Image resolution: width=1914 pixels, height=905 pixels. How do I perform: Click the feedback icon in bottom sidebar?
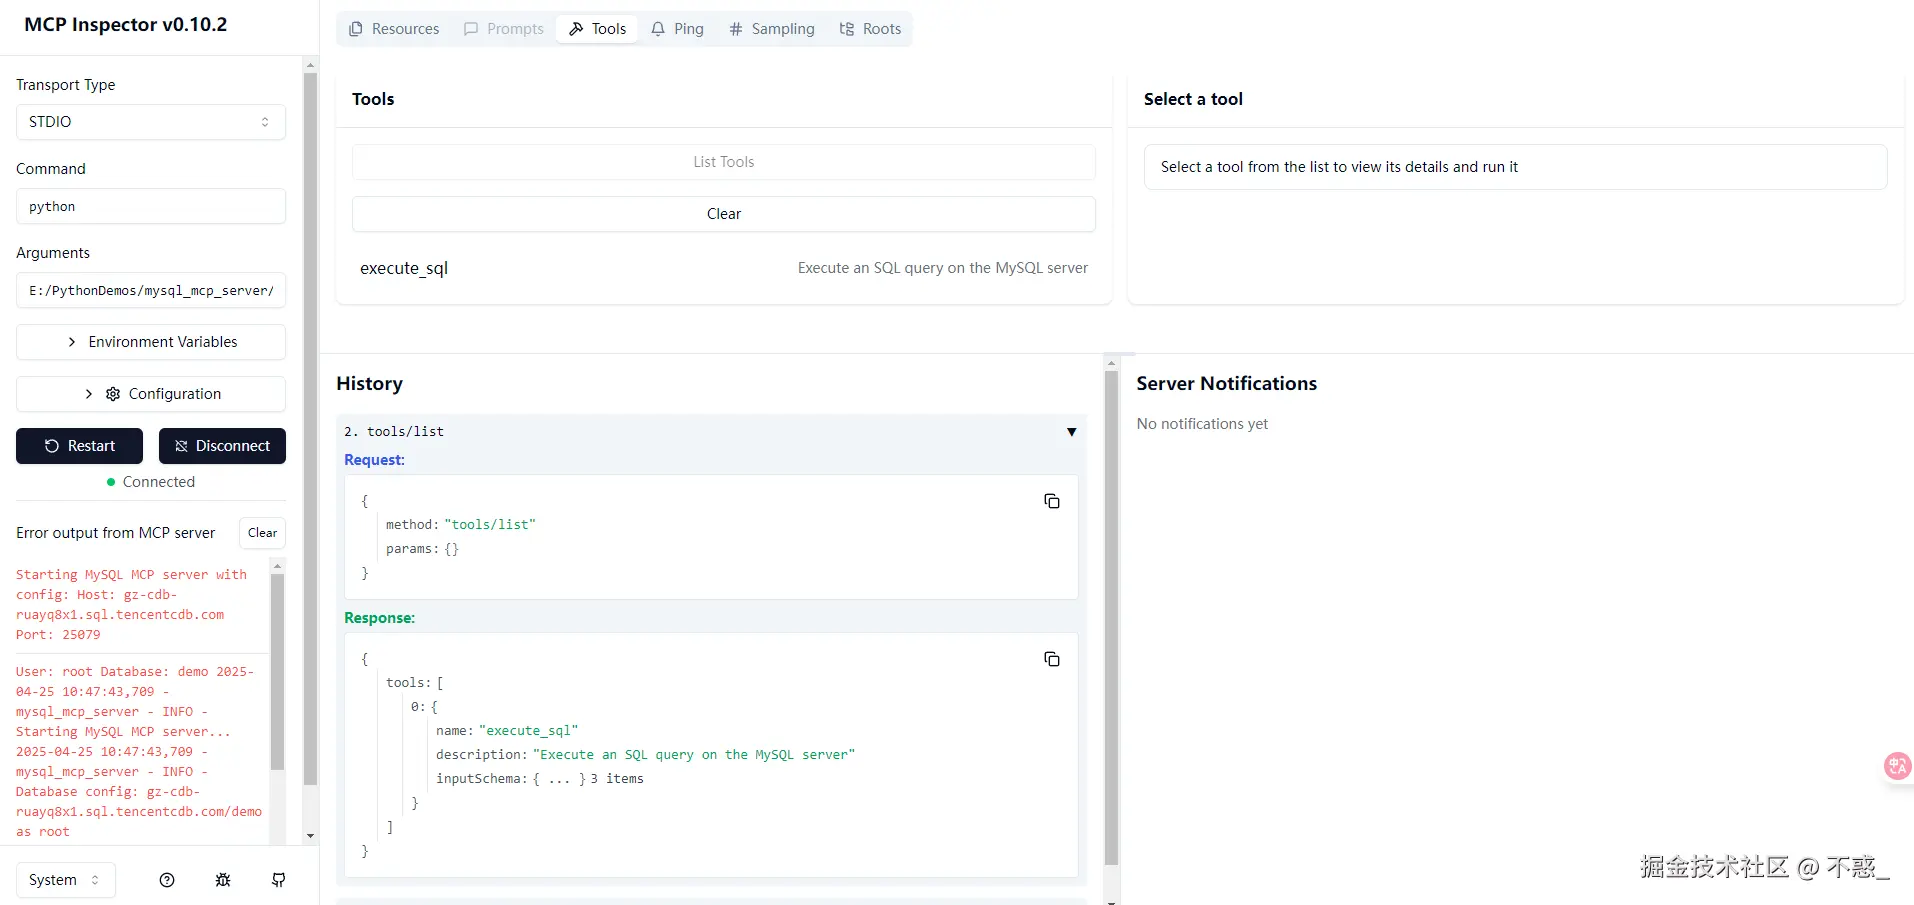(279, 880)
